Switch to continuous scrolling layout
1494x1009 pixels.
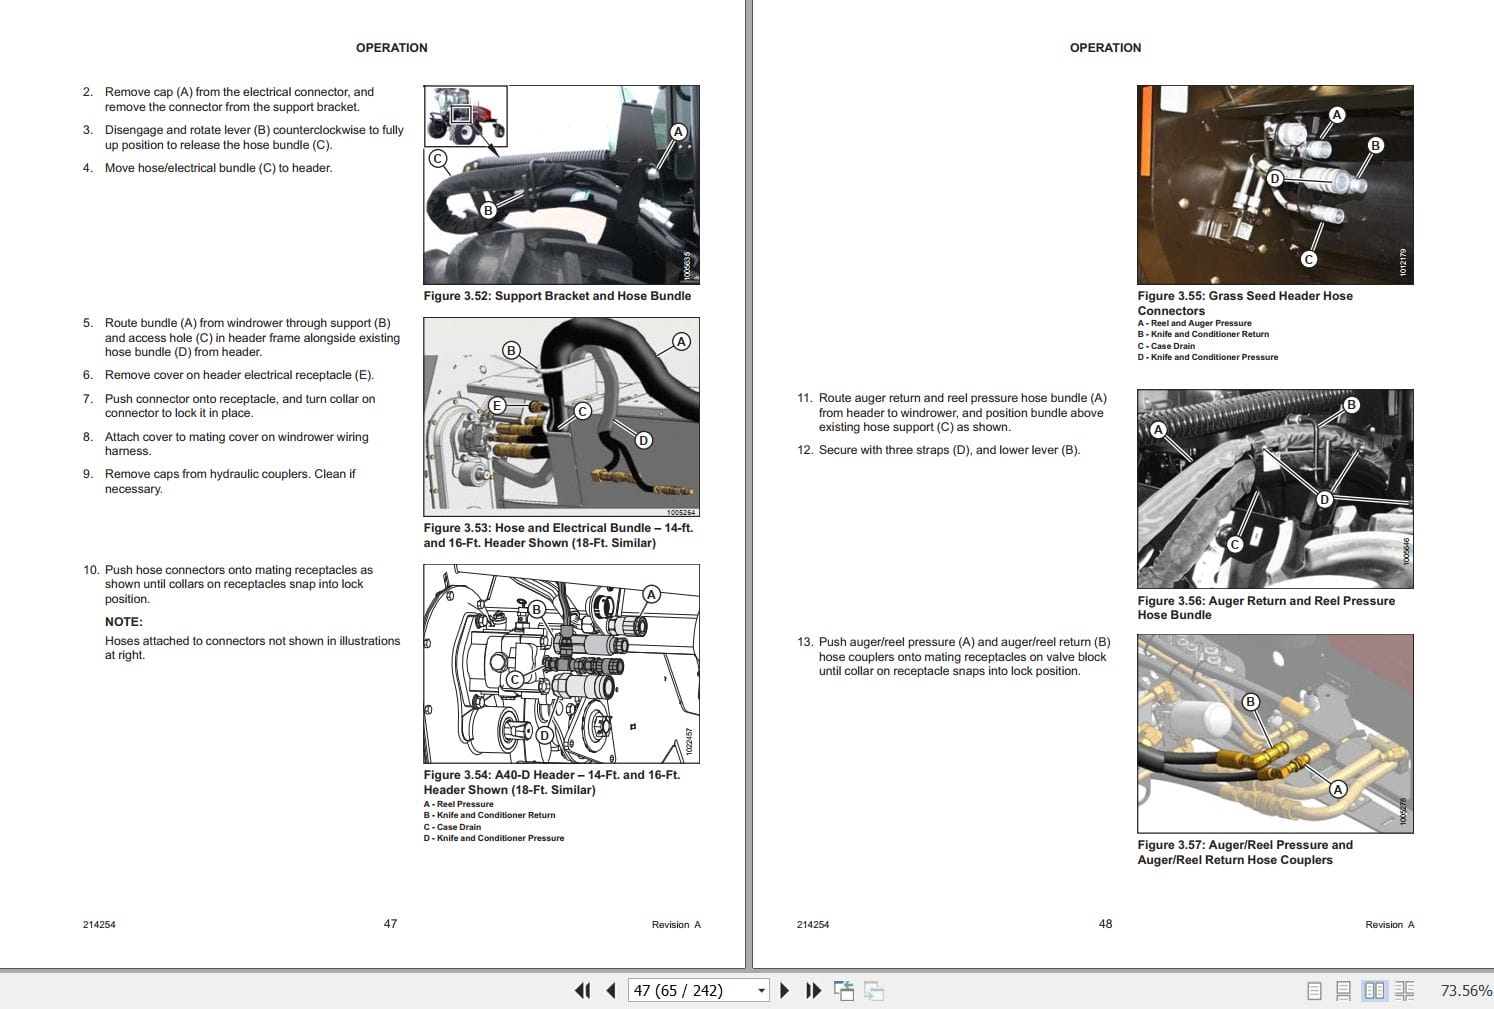(1343, 990)
